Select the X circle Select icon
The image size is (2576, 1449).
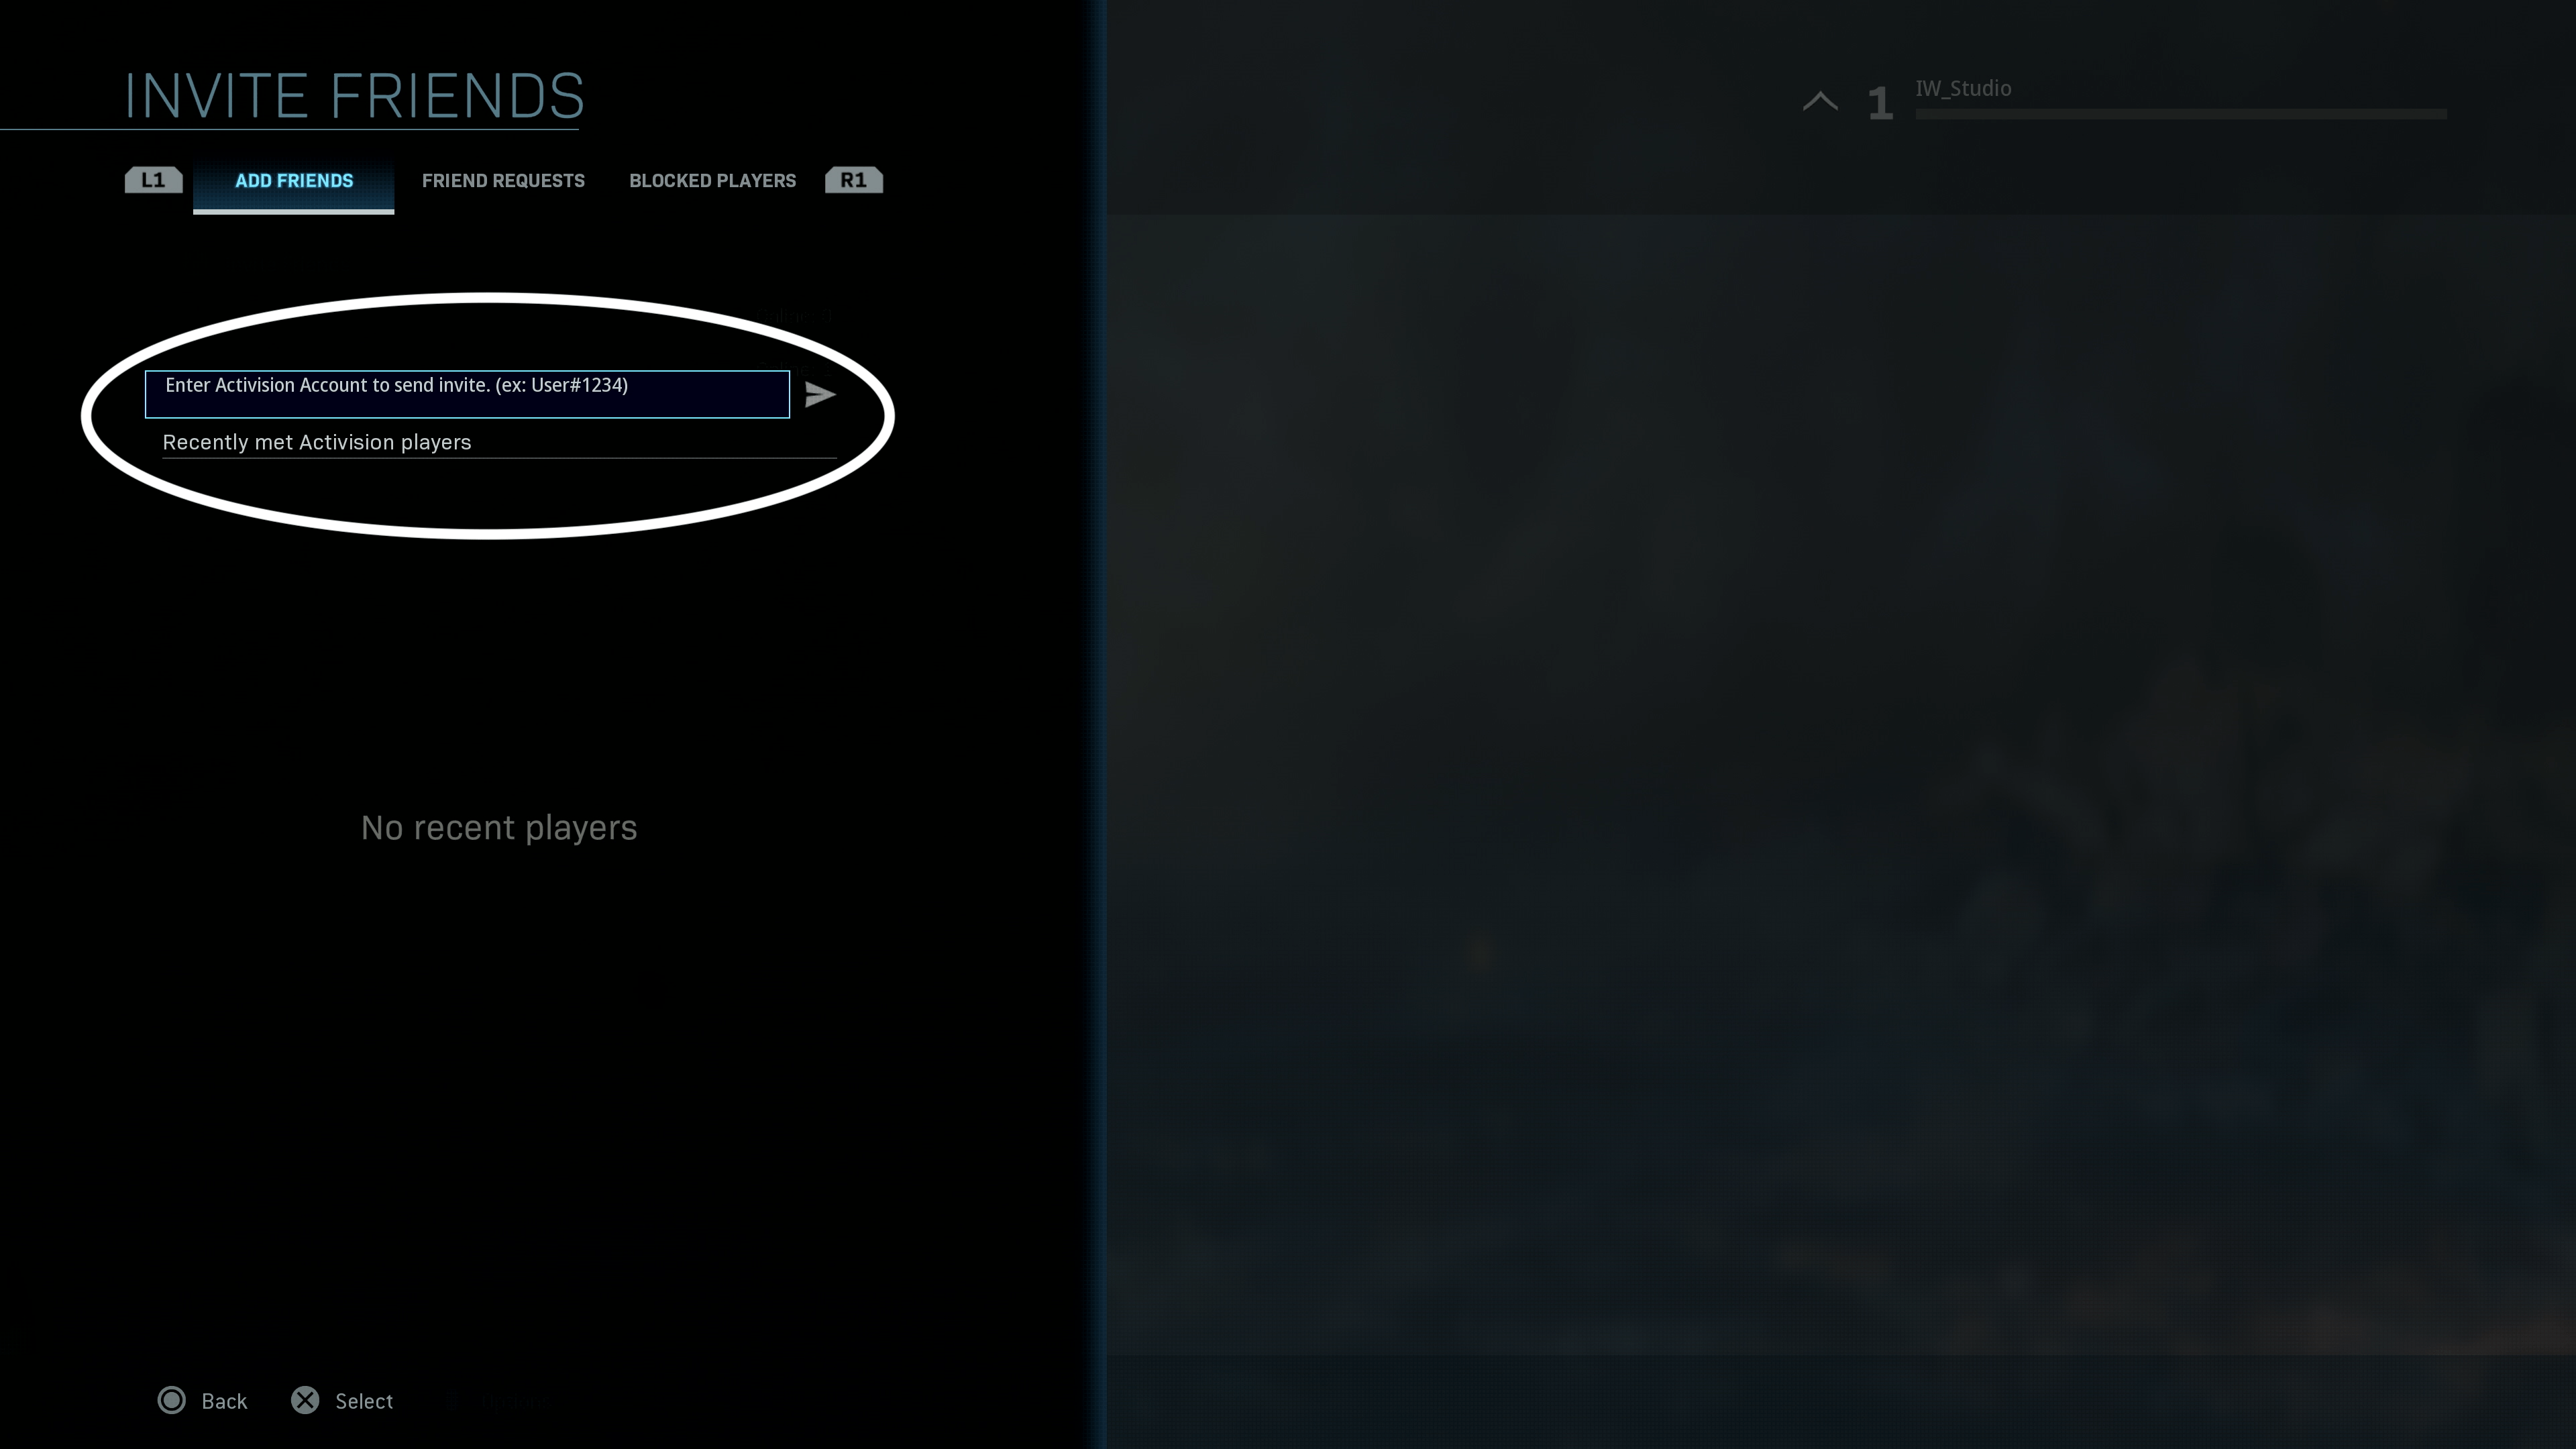pyautogui.click(x=305, y=1399)
